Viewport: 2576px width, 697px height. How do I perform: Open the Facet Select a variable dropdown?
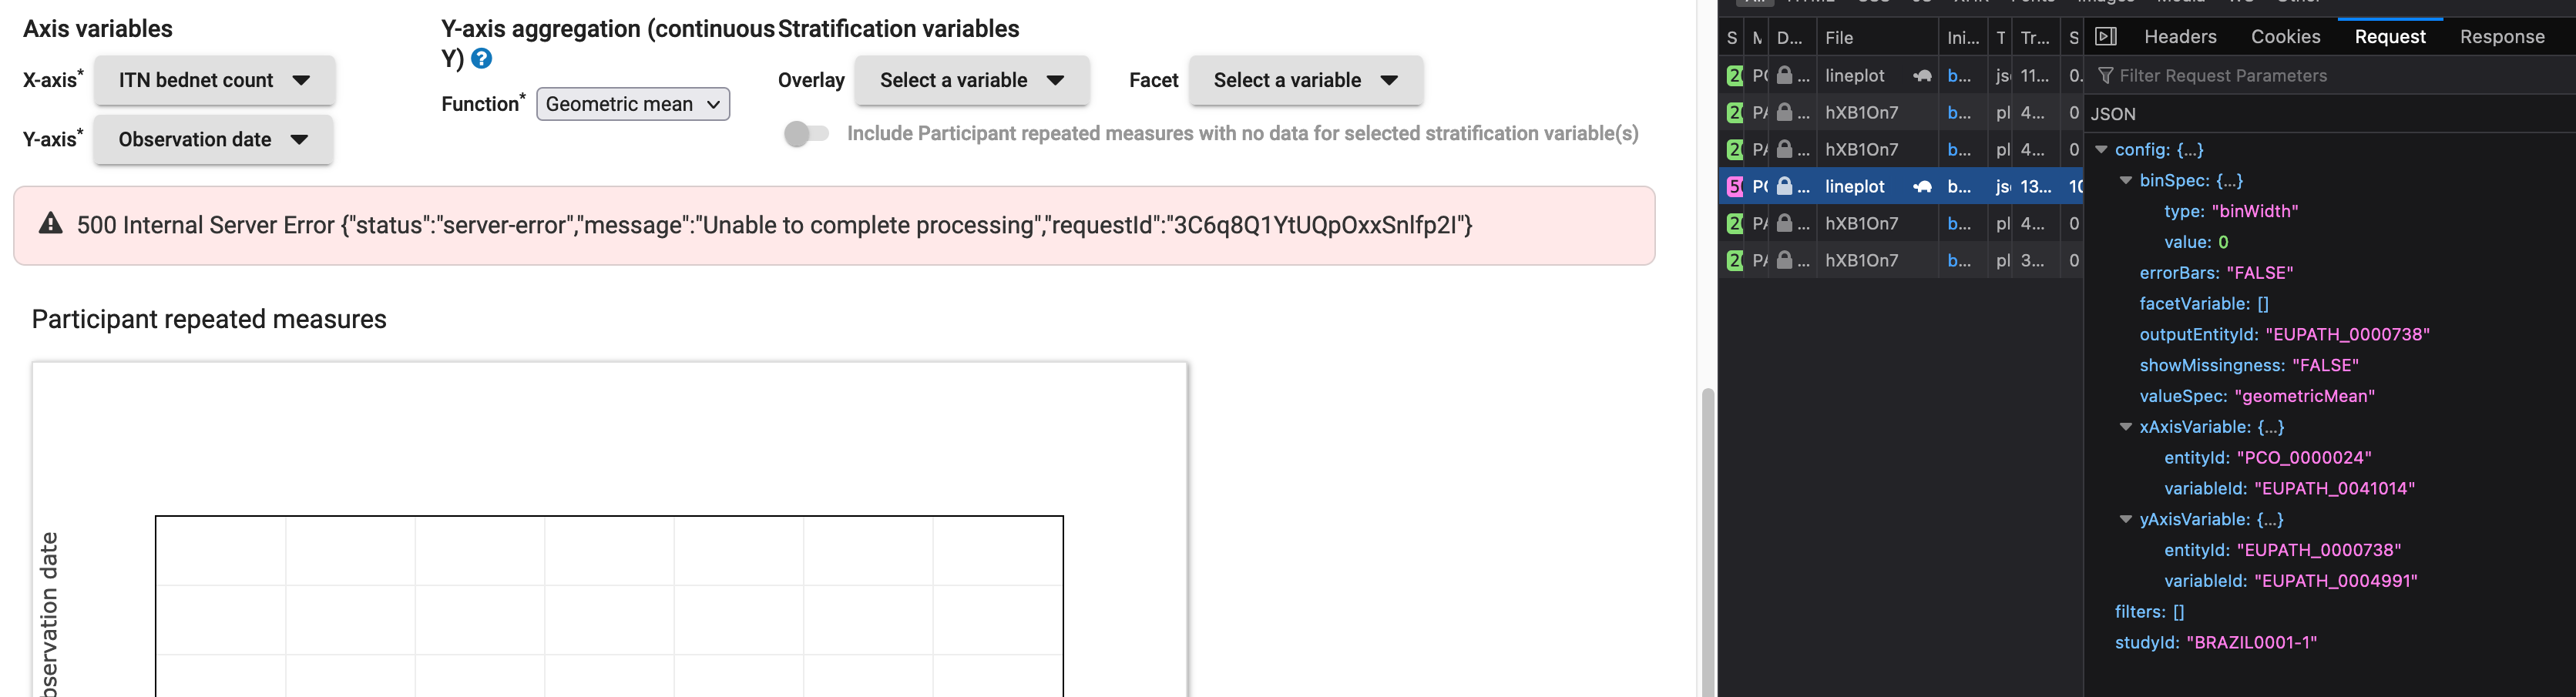pyautogui.click(x=1306, y=80)
